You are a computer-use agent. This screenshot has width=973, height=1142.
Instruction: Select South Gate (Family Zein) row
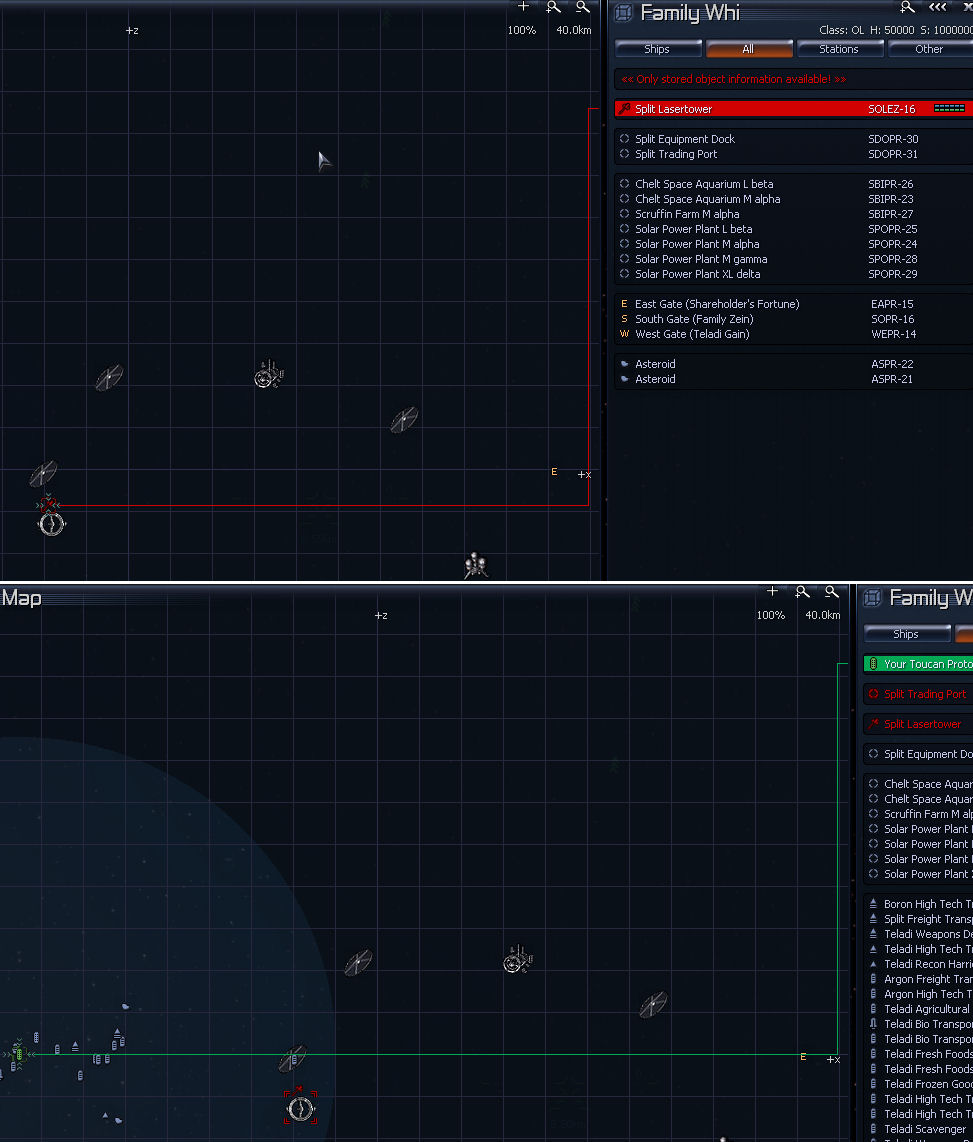click(793, 319)
